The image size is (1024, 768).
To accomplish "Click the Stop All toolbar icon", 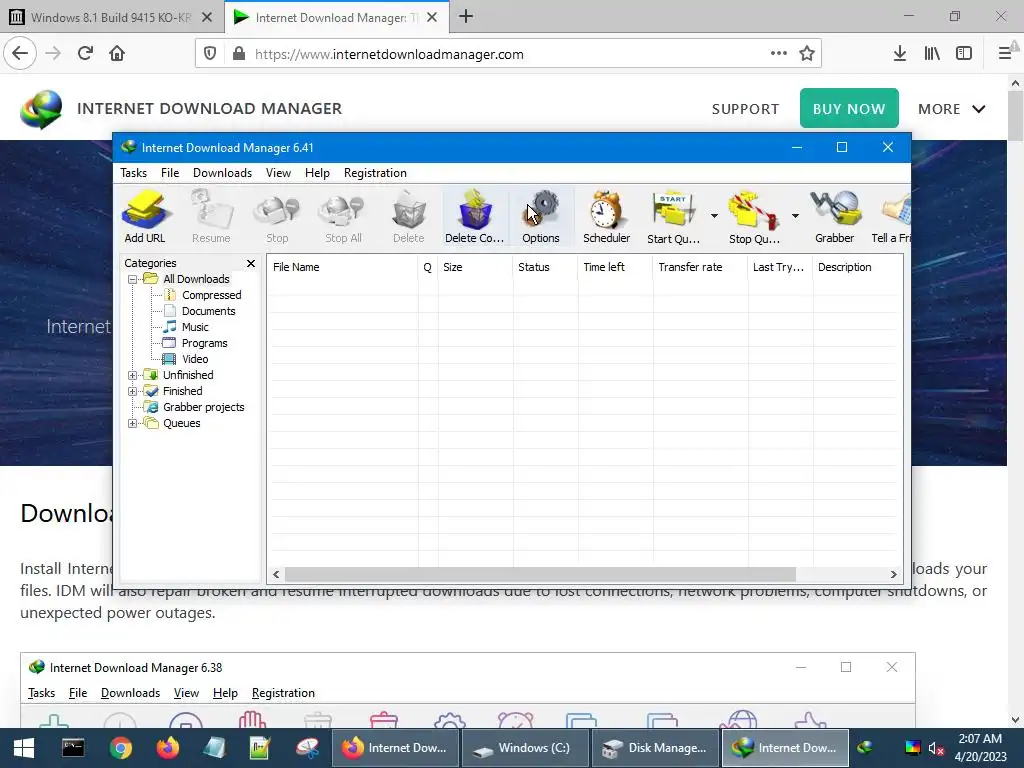I will 343,217.
